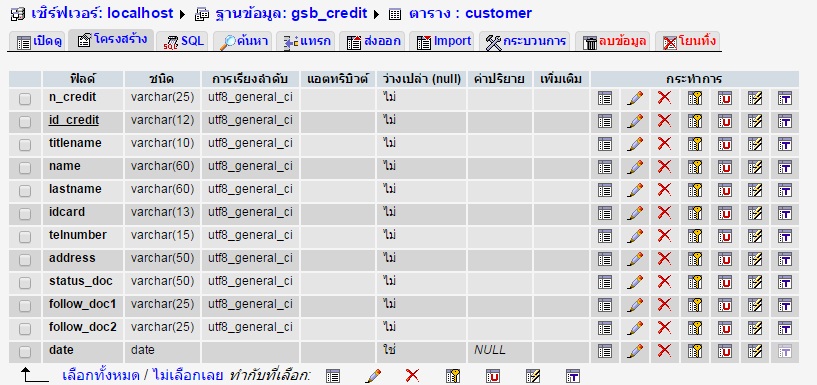This screenshot has width=817, height=385.
Task: Switch to the โครงสร้าง (Structure) tab
Action: pos(112,40)
